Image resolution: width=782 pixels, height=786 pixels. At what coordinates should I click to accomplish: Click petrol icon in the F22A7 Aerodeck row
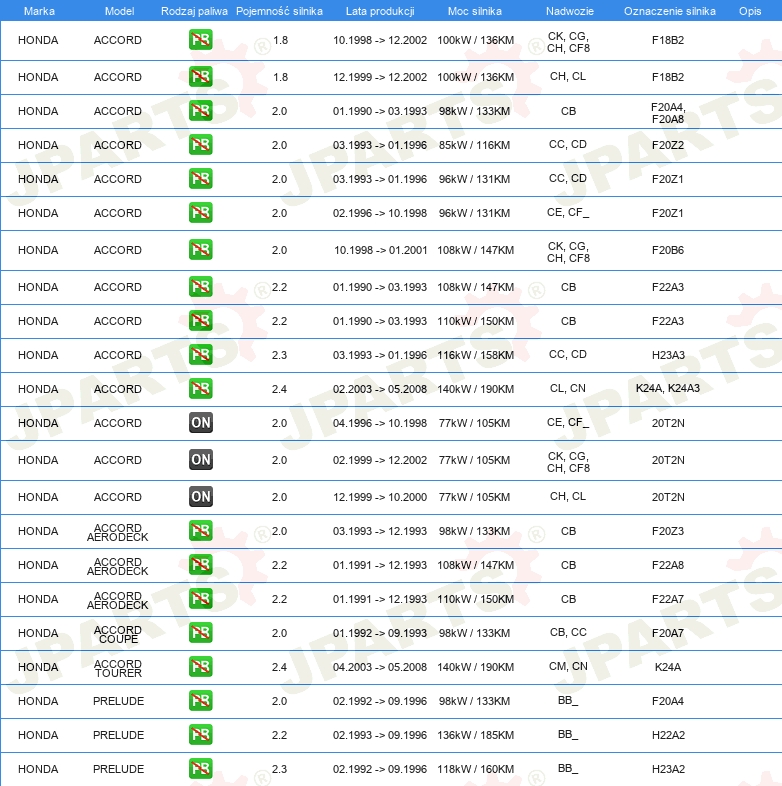pyautogui.click(x=201, y=599)
